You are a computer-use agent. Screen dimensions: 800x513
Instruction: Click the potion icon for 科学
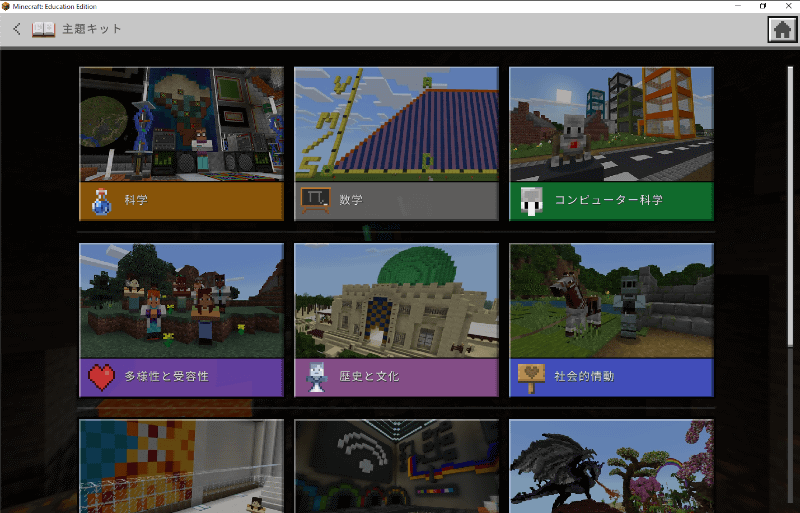tap(99, 200)
